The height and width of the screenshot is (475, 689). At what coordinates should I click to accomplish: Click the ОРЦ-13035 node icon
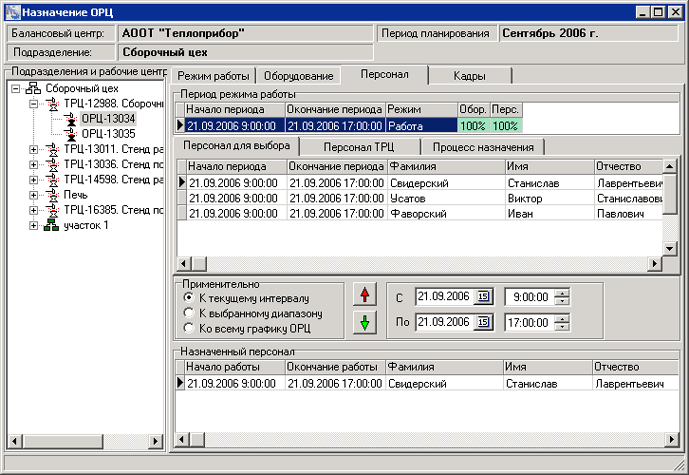tap(70, 134)
